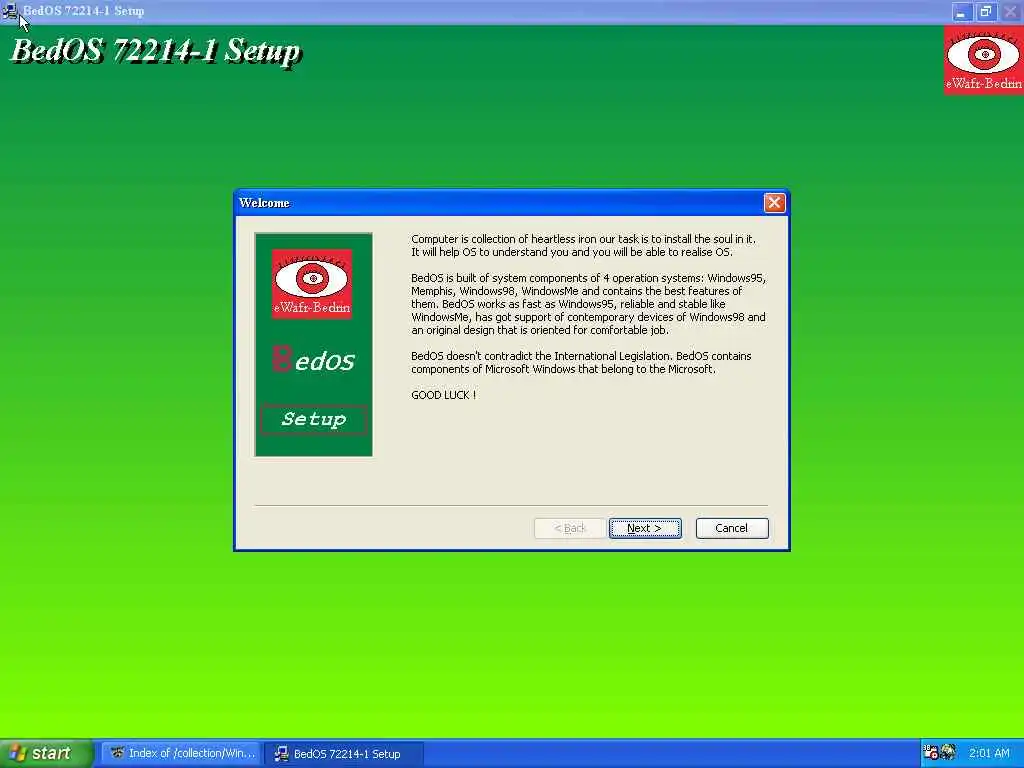Click the setup icon in window title bar

pos(10,11)
